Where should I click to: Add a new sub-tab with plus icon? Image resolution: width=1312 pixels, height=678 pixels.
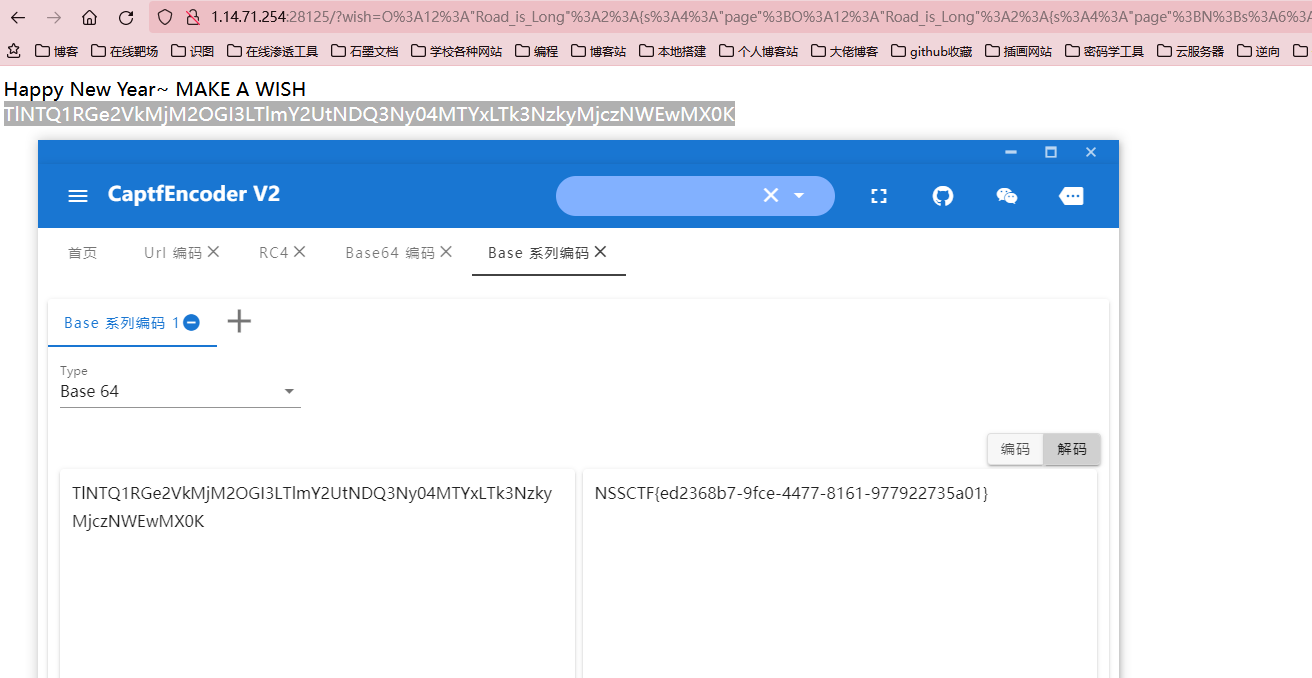[x=239, y=321]
